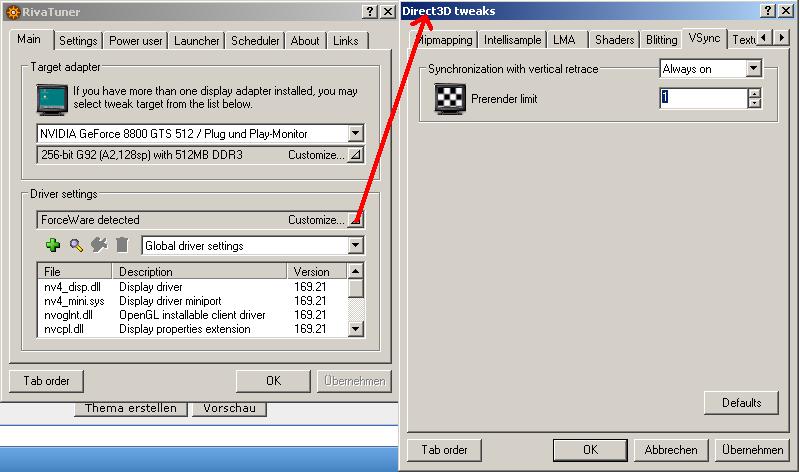This screenshot has height=472, width=800.
Task: Click Tab order in RivaTuner window
Action: [46, 381]
